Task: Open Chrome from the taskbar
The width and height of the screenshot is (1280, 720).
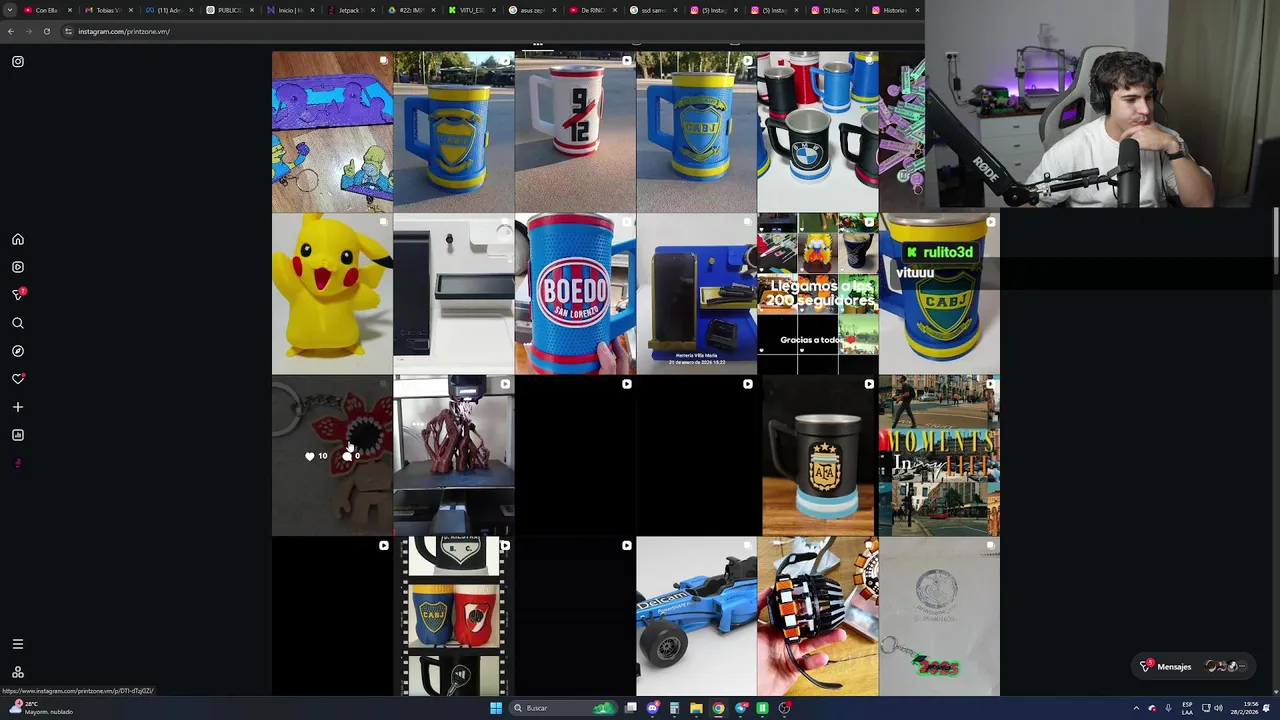Action: click(x=718, y=708)
